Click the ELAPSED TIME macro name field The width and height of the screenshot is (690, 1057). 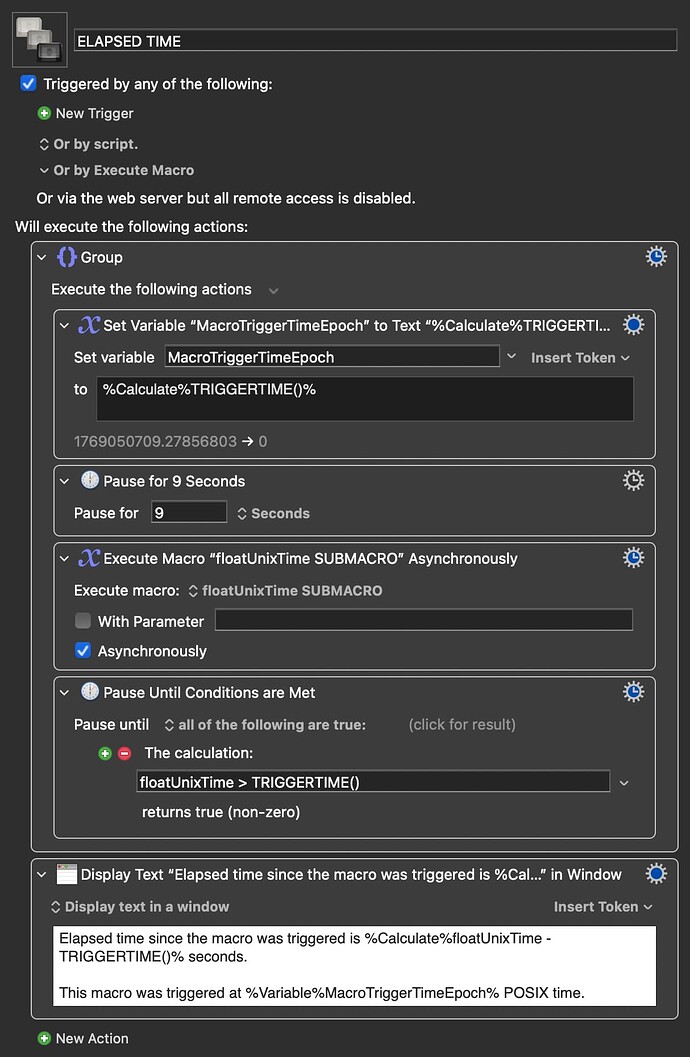pos(375,41)
